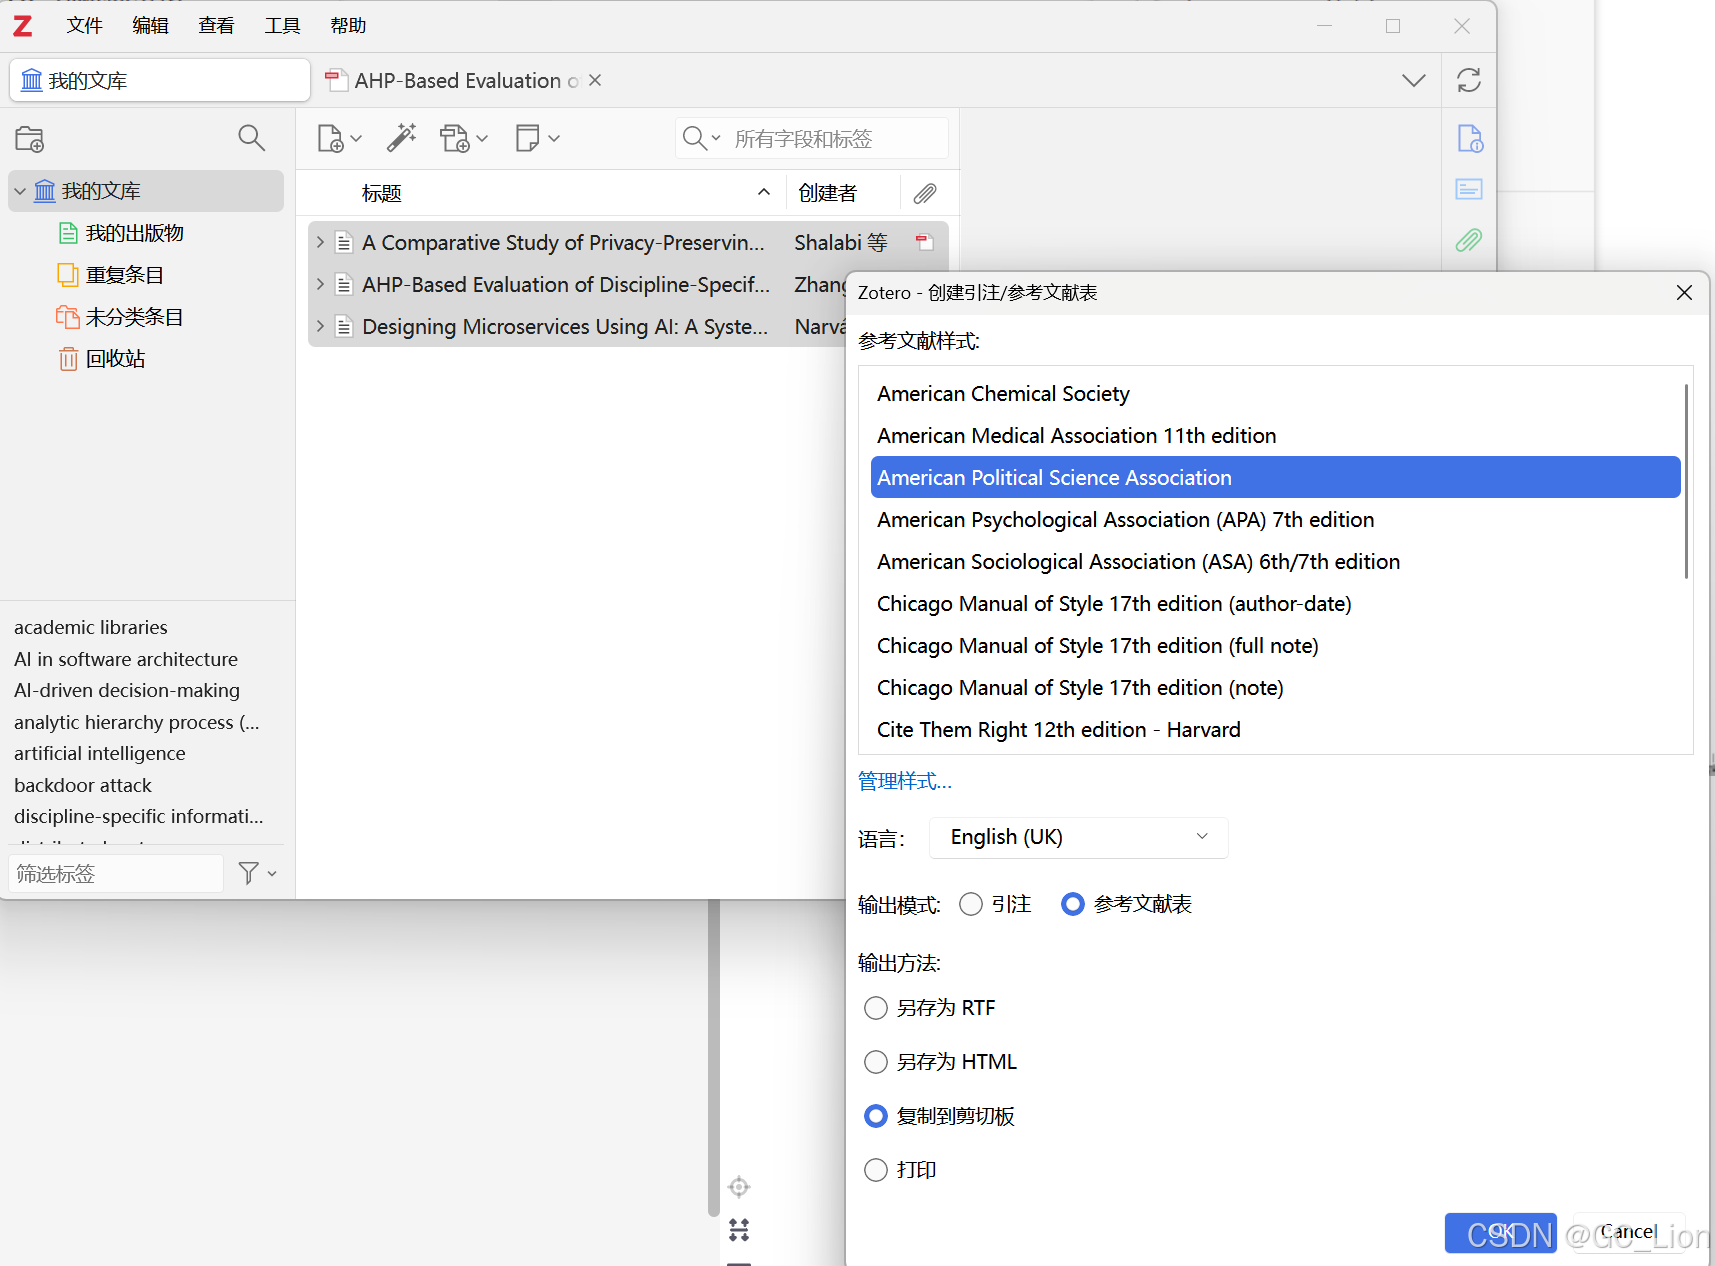Expand the Designing Microservices item row
The image size is (1715, 1266).
(320, 326)
